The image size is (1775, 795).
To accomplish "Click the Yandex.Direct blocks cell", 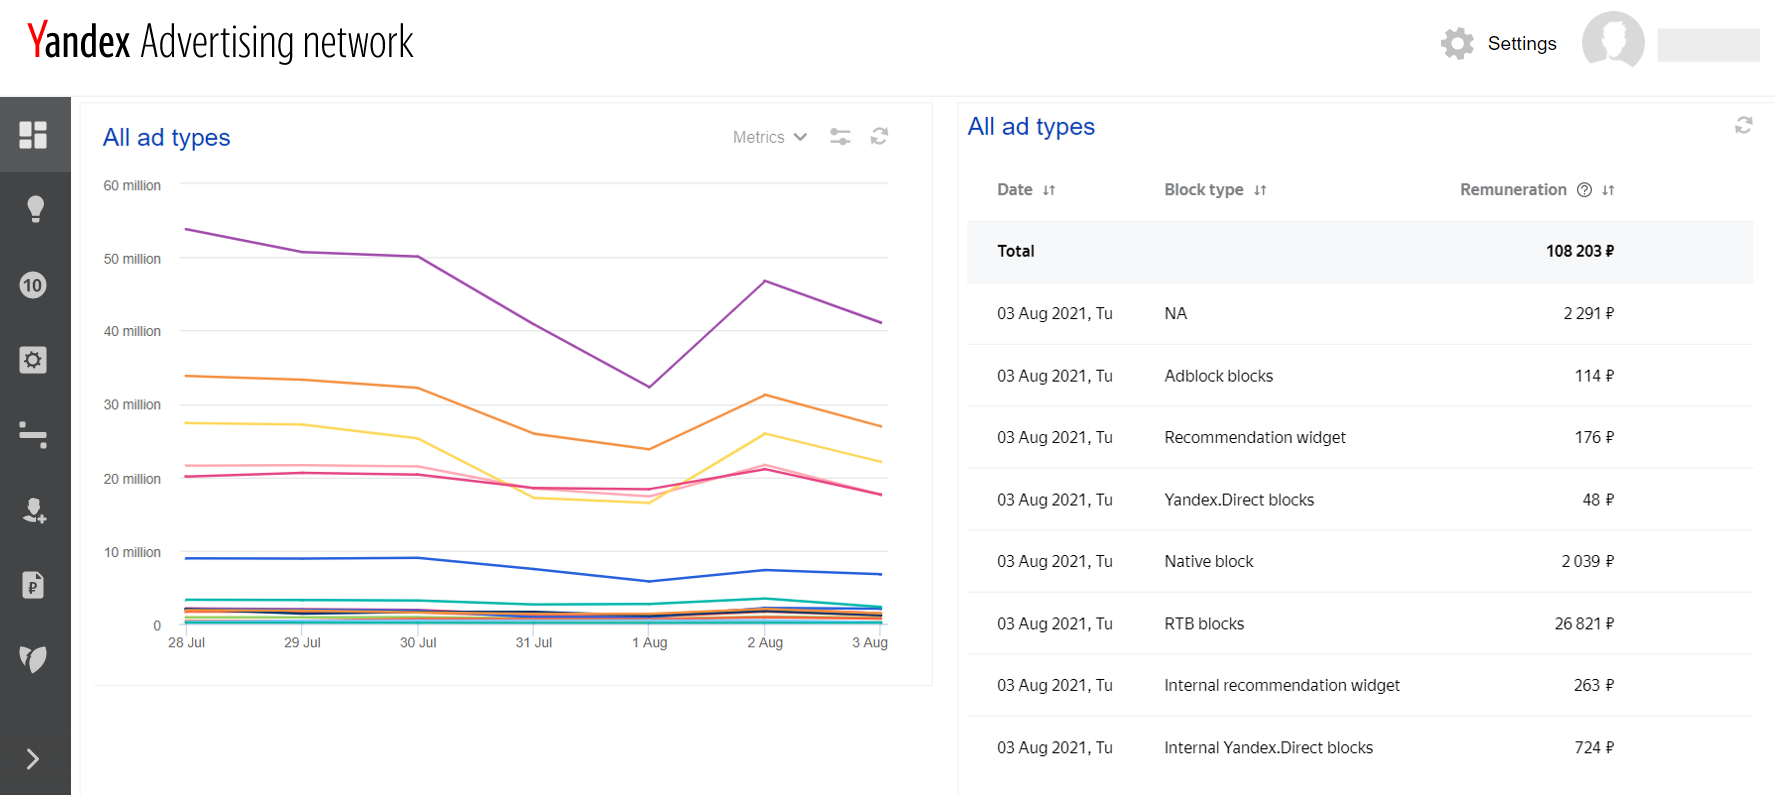I will click(x=1239, y=500).
